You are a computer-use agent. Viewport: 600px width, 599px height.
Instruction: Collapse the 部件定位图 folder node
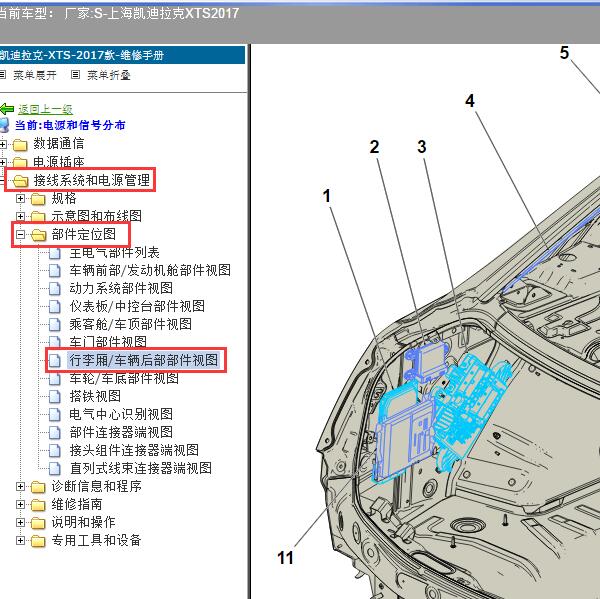(20, 234)
